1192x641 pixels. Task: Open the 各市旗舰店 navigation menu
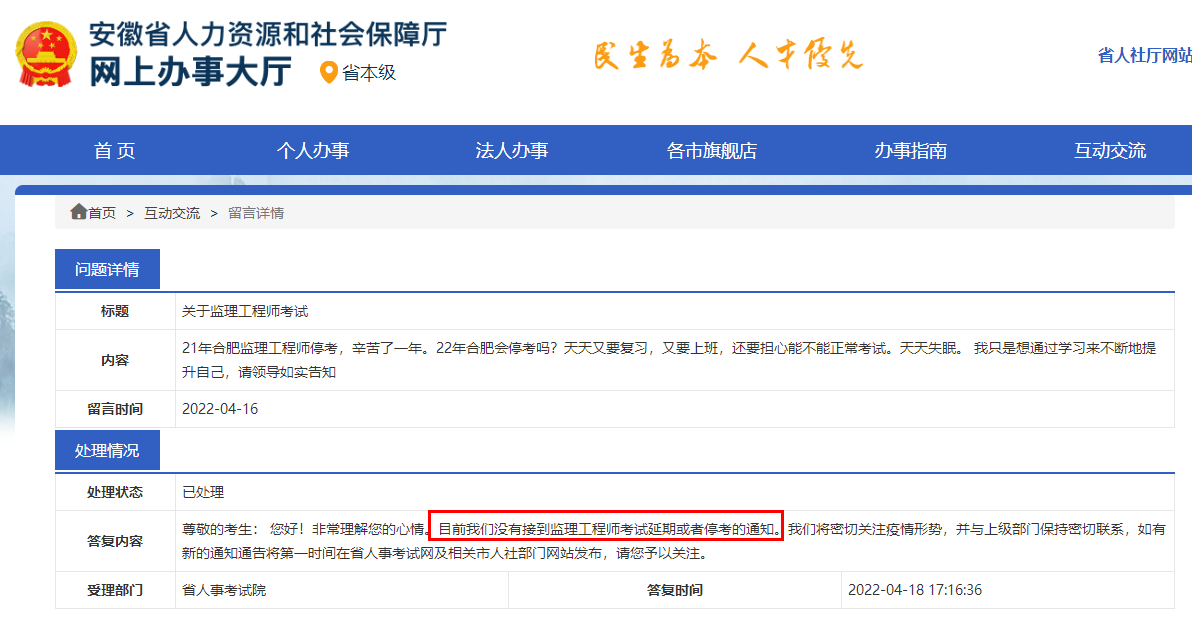pyautogui.click(x=716, y=149)
